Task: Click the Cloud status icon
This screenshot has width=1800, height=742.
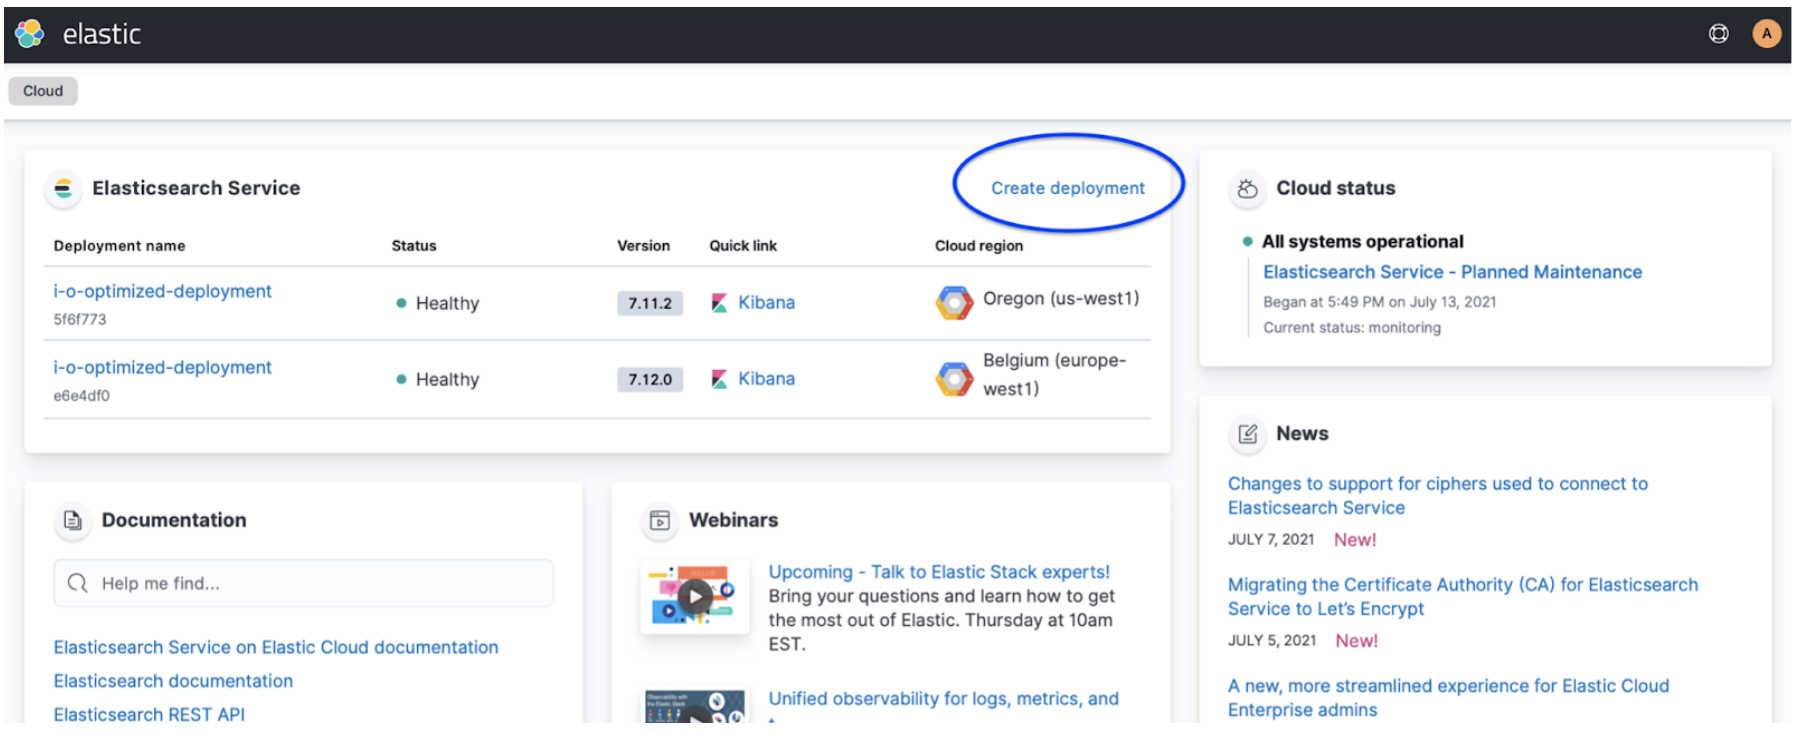Action: click(x=1247, y=188)
